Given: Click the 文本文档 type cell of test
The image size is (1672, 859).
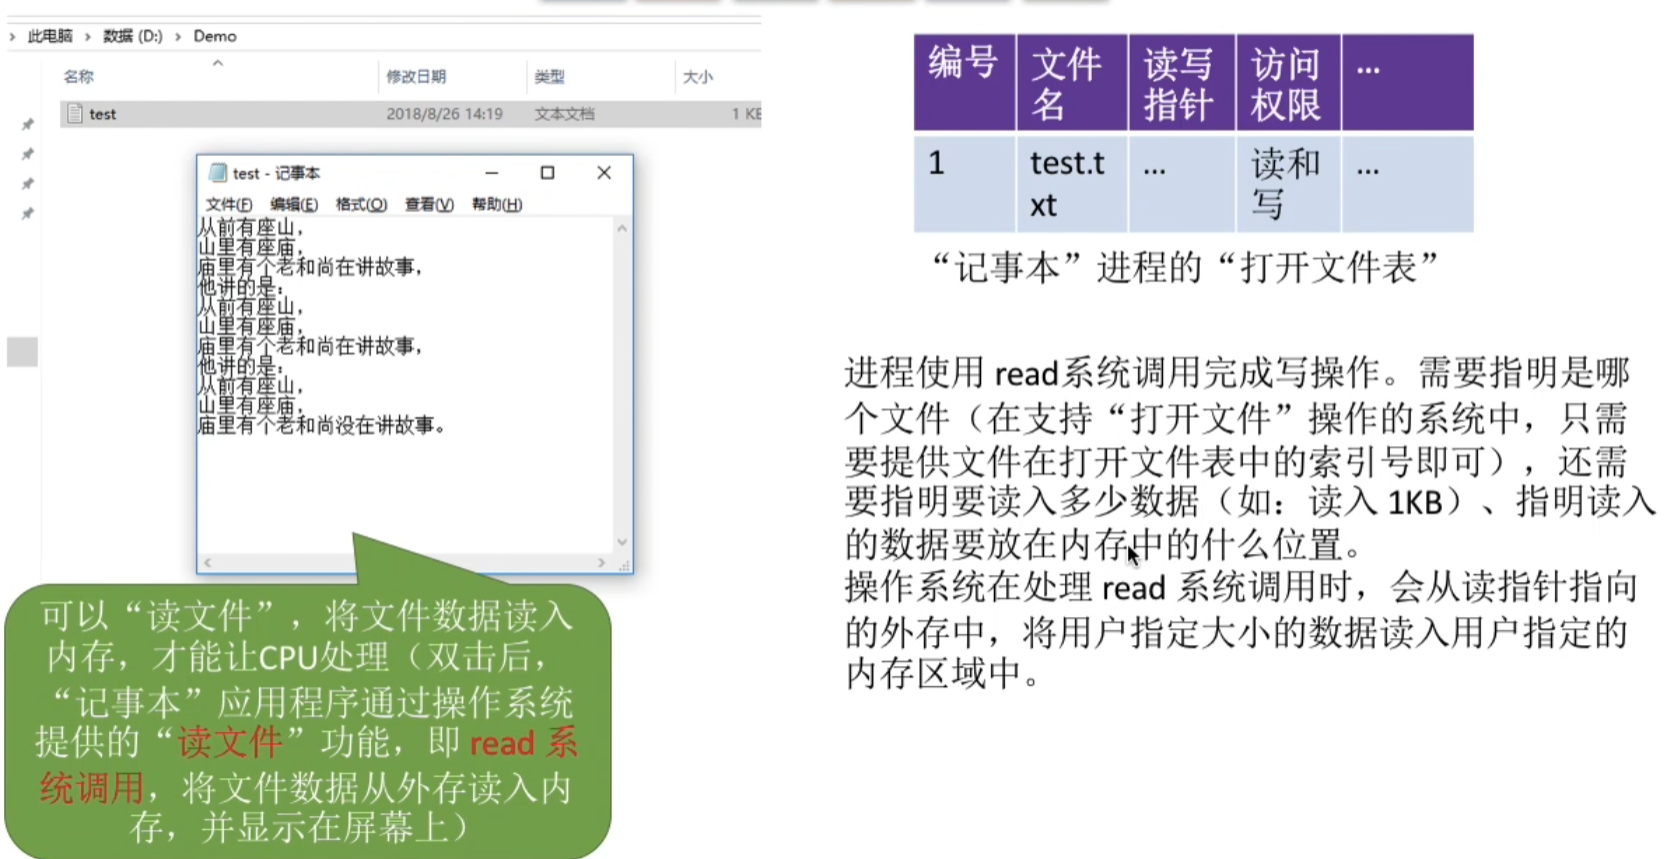Looking at the screenshot, I should point(564,114).
